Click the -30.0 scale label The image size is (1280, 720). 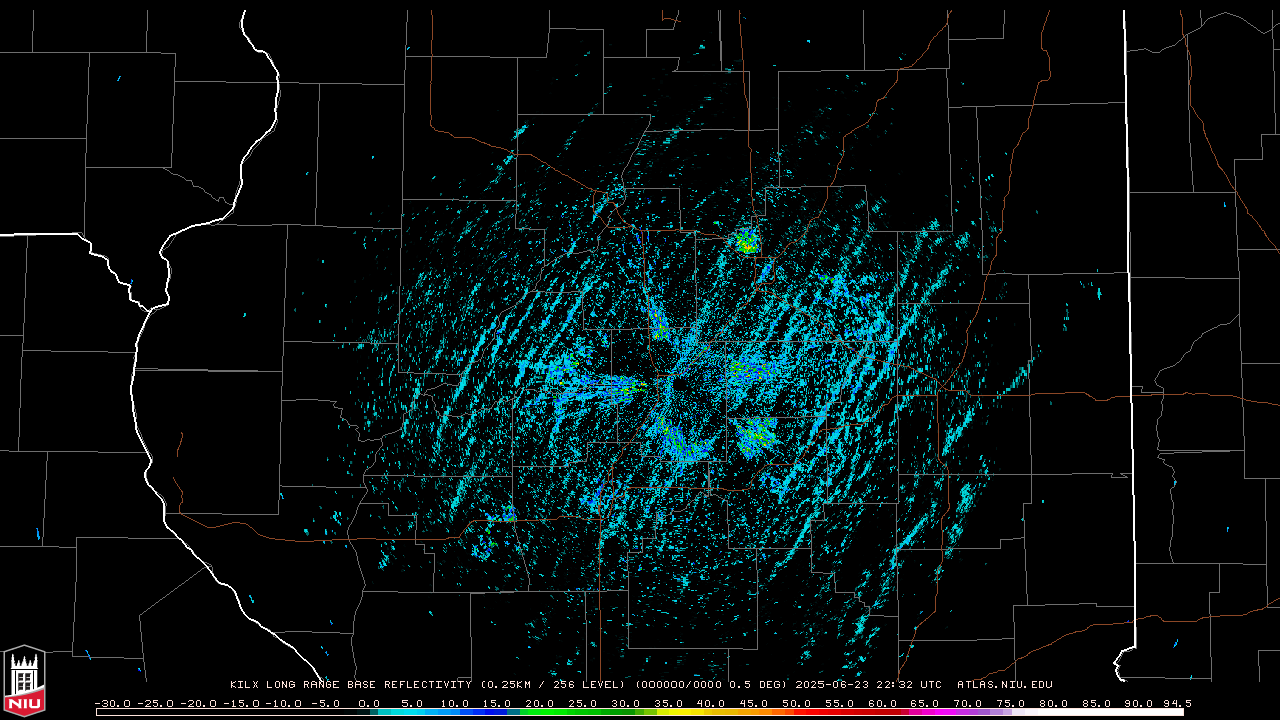click(x=113, y=703)
